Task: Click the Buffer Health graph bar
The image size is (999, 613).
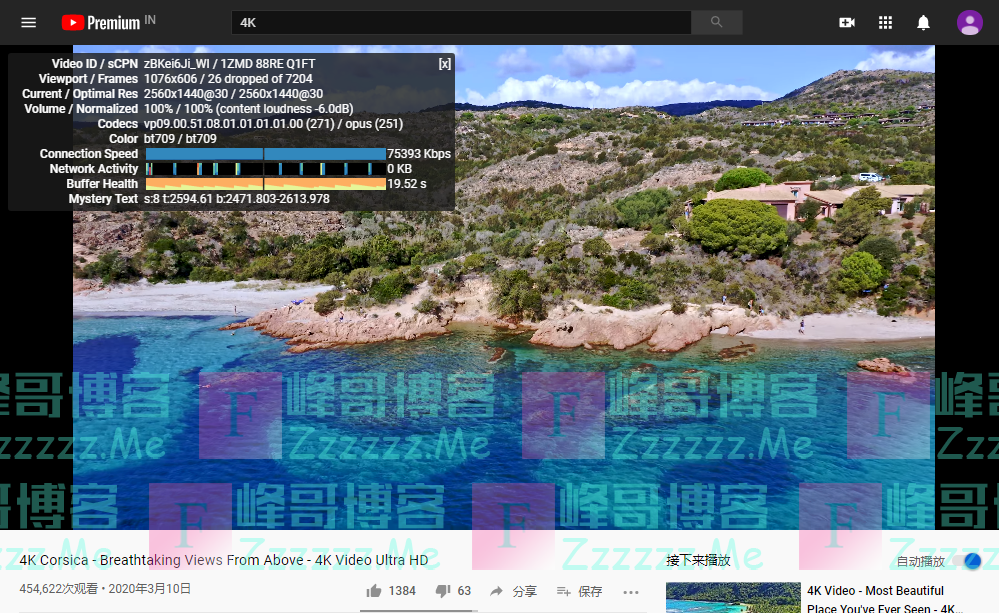Action: [x=265, y=184]
